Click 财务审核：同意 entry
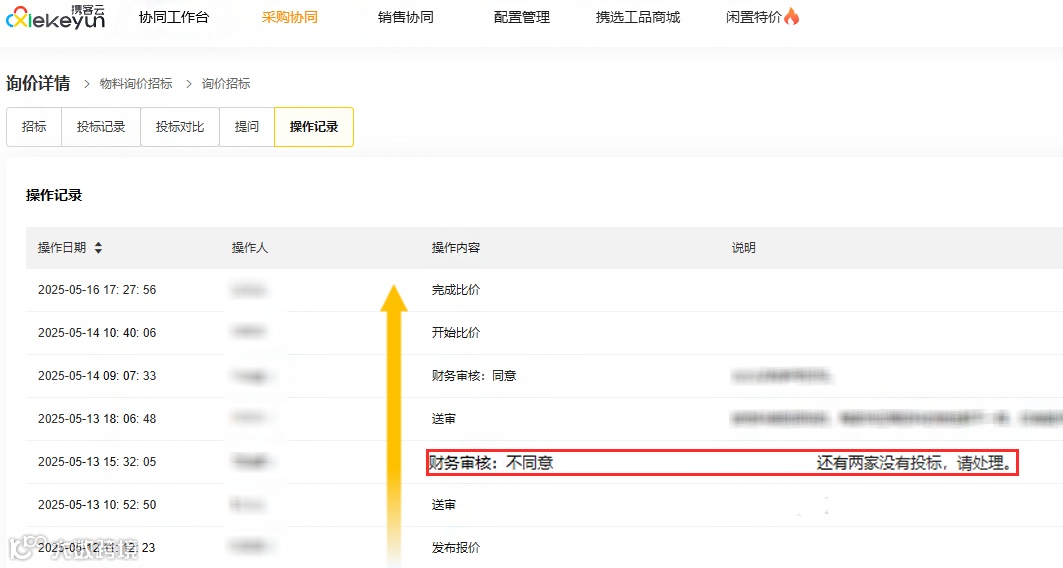The height and width of the screenshot is (568, 1063). click(x=474, y=376)
